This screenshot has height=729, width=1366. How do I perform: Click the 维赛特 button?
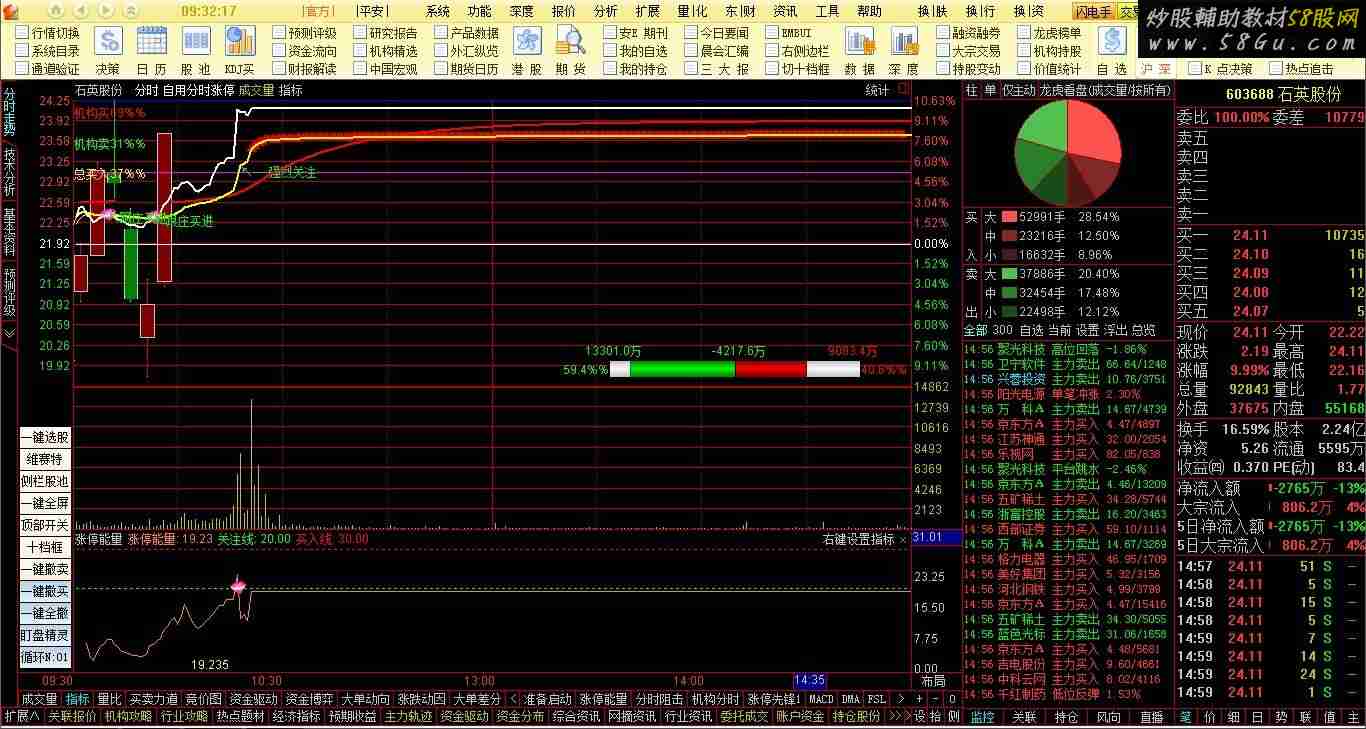(x=46, y=459)
